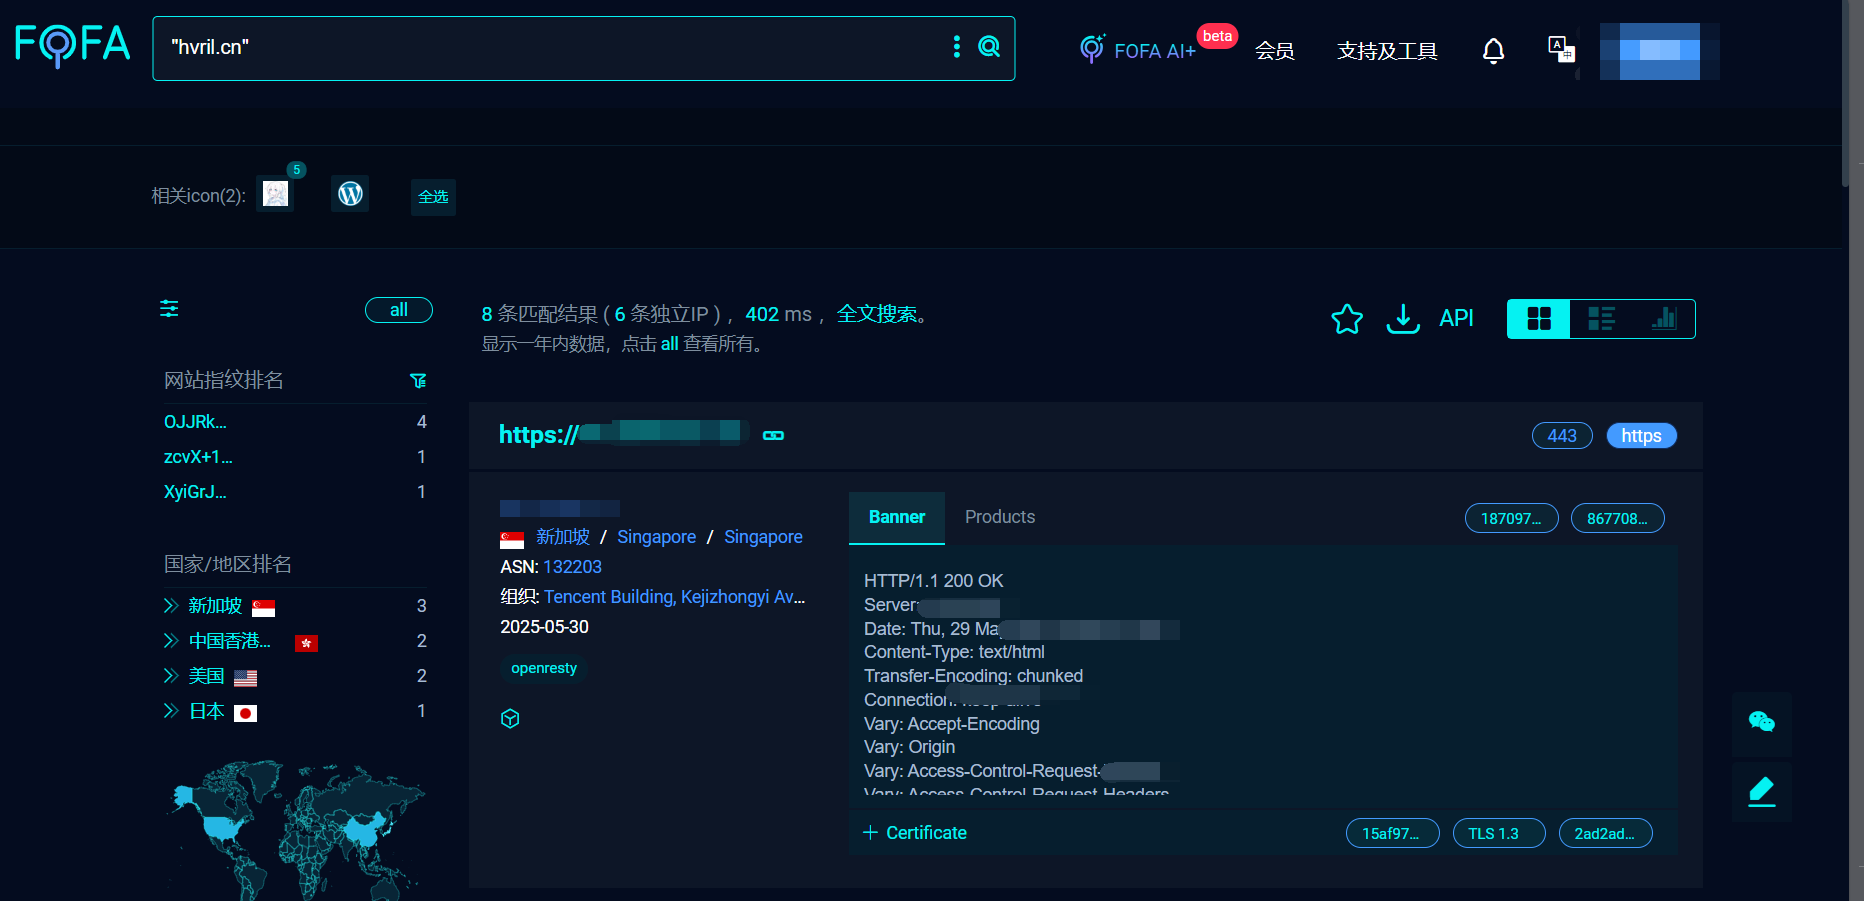Switch to grid card view
This screenshot has width=1864, height=901.
[x=1539, y=319]
